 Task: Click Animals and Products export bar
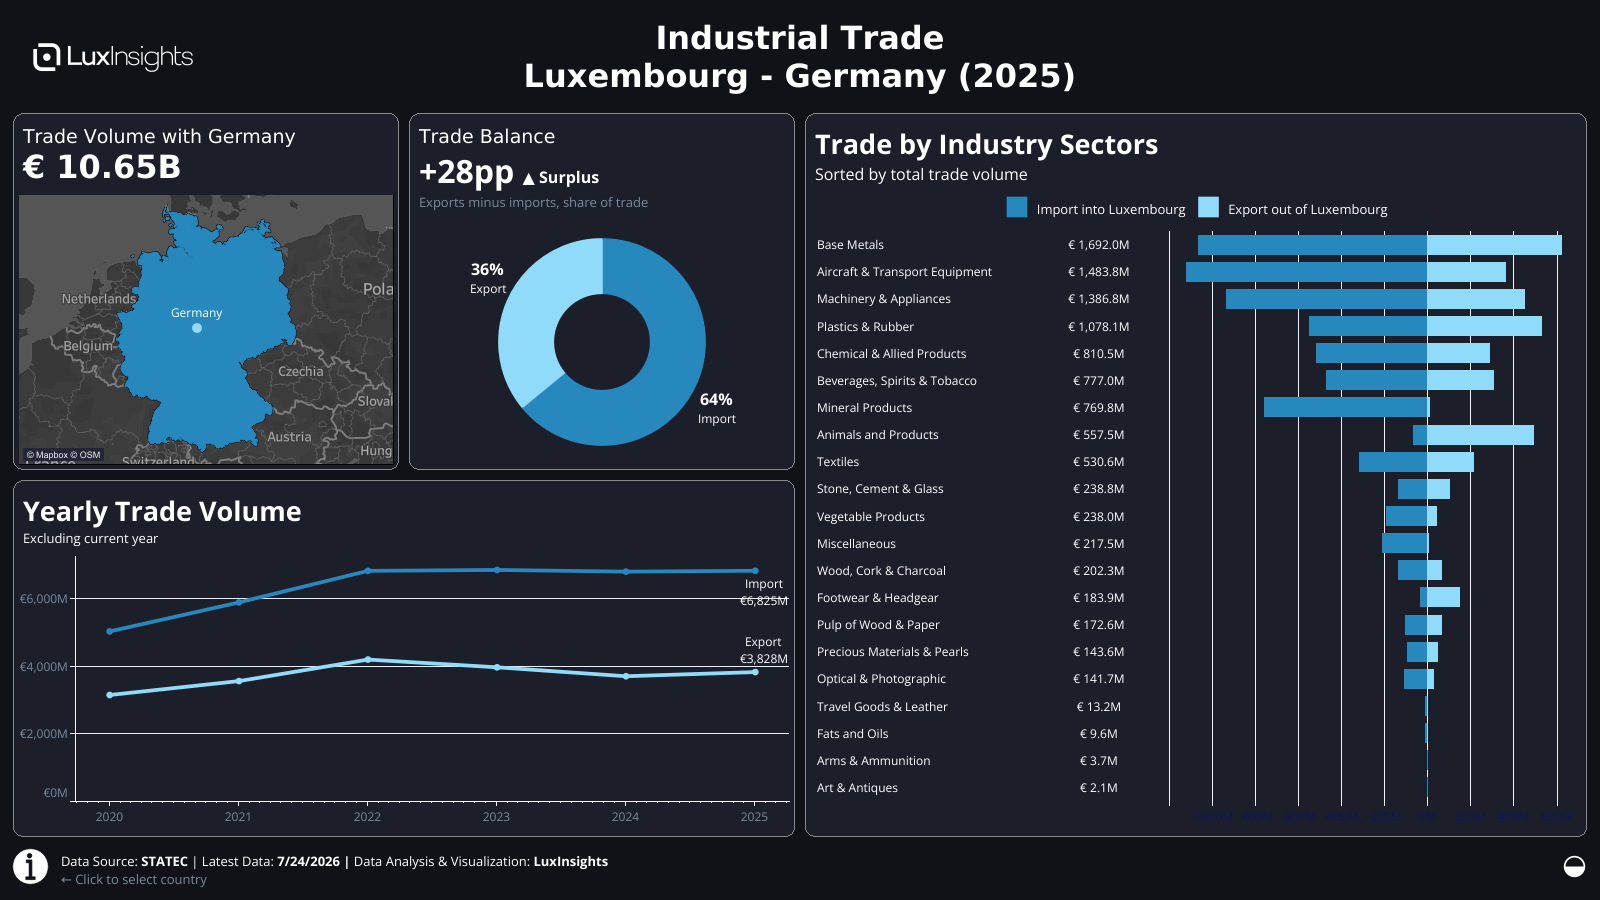1480,434
